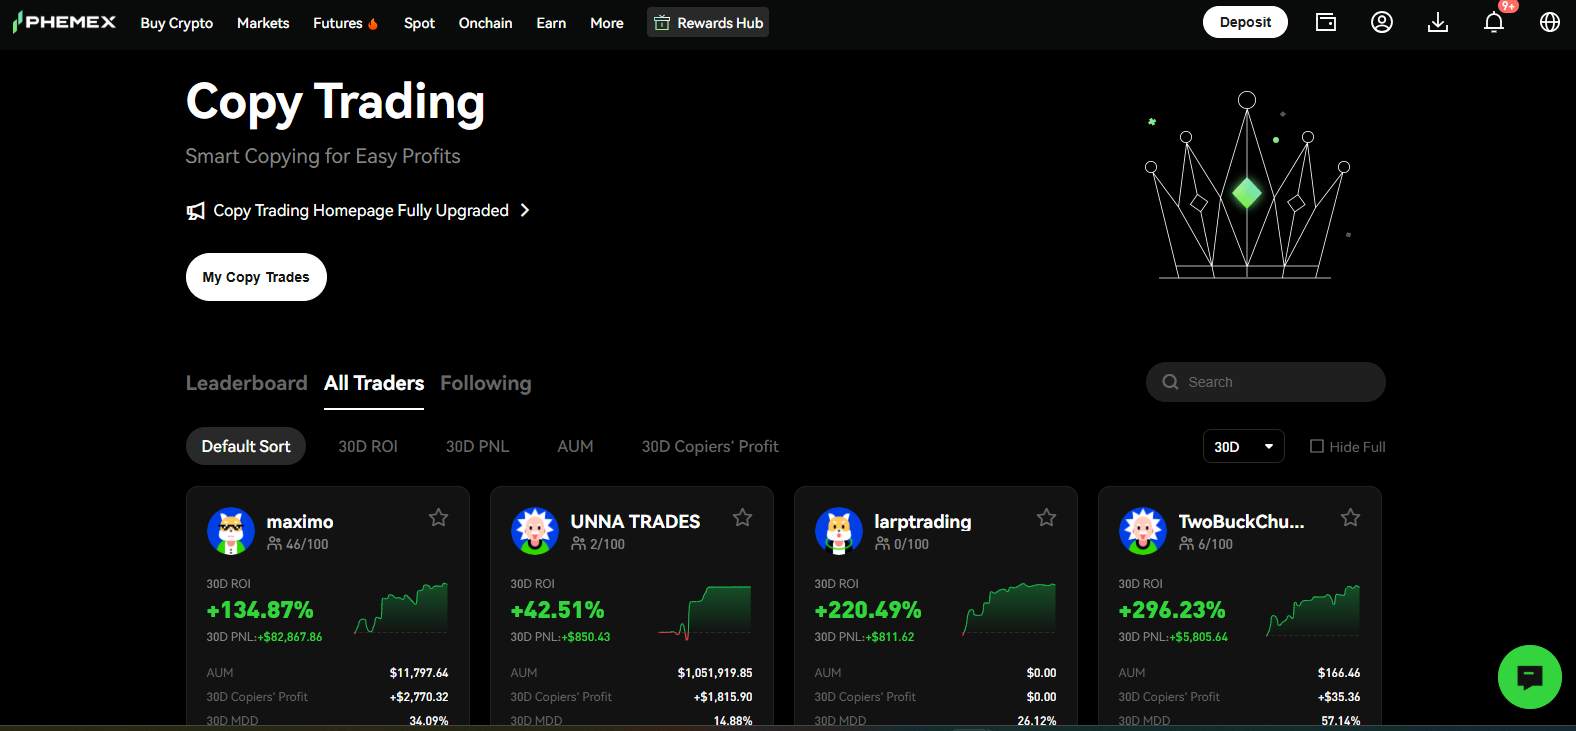
Task: Sort traders by AUM
Action: tap(575, 446)
